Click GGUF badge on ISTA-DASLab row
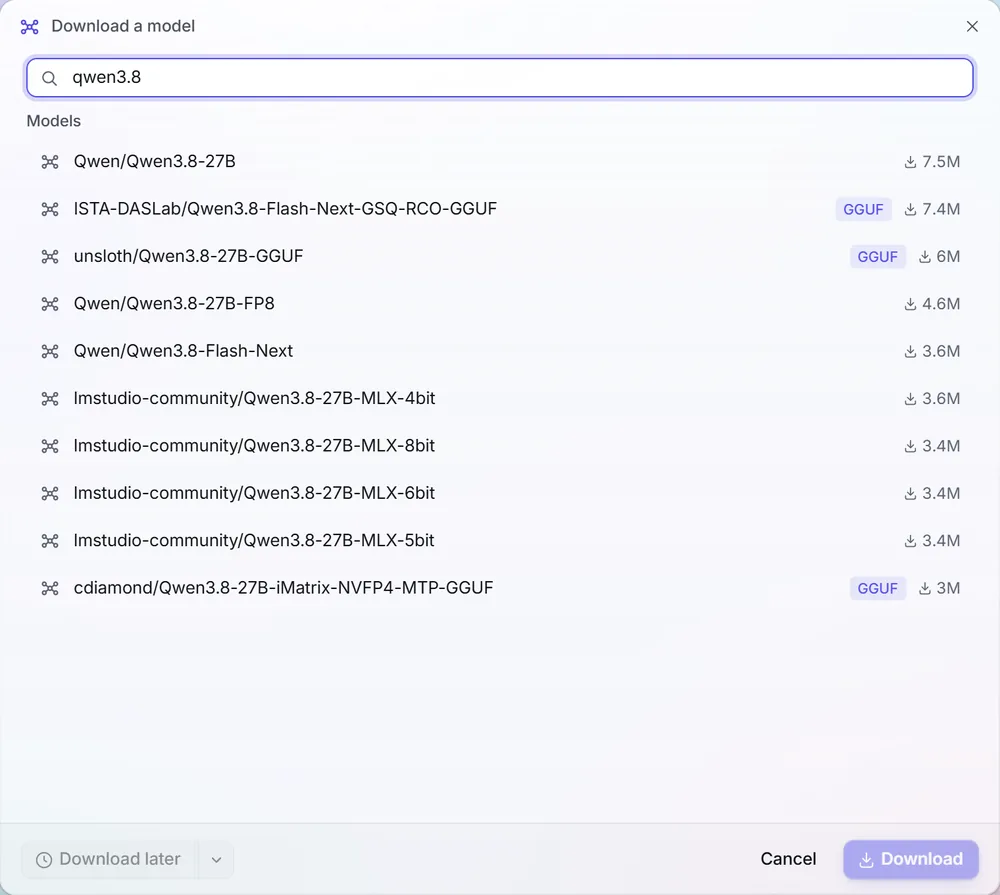This screenshot has height=895, width=1000. 863,209
